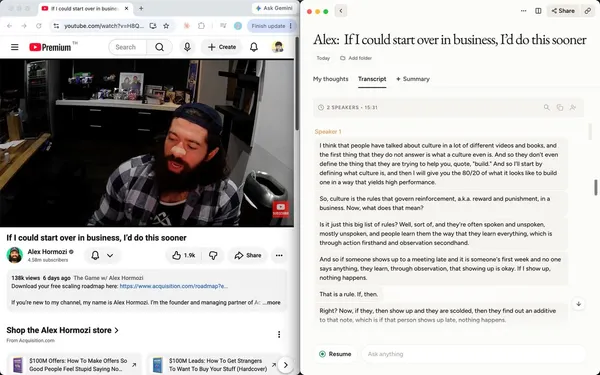Like the video with thumbs up

[183, 255]
